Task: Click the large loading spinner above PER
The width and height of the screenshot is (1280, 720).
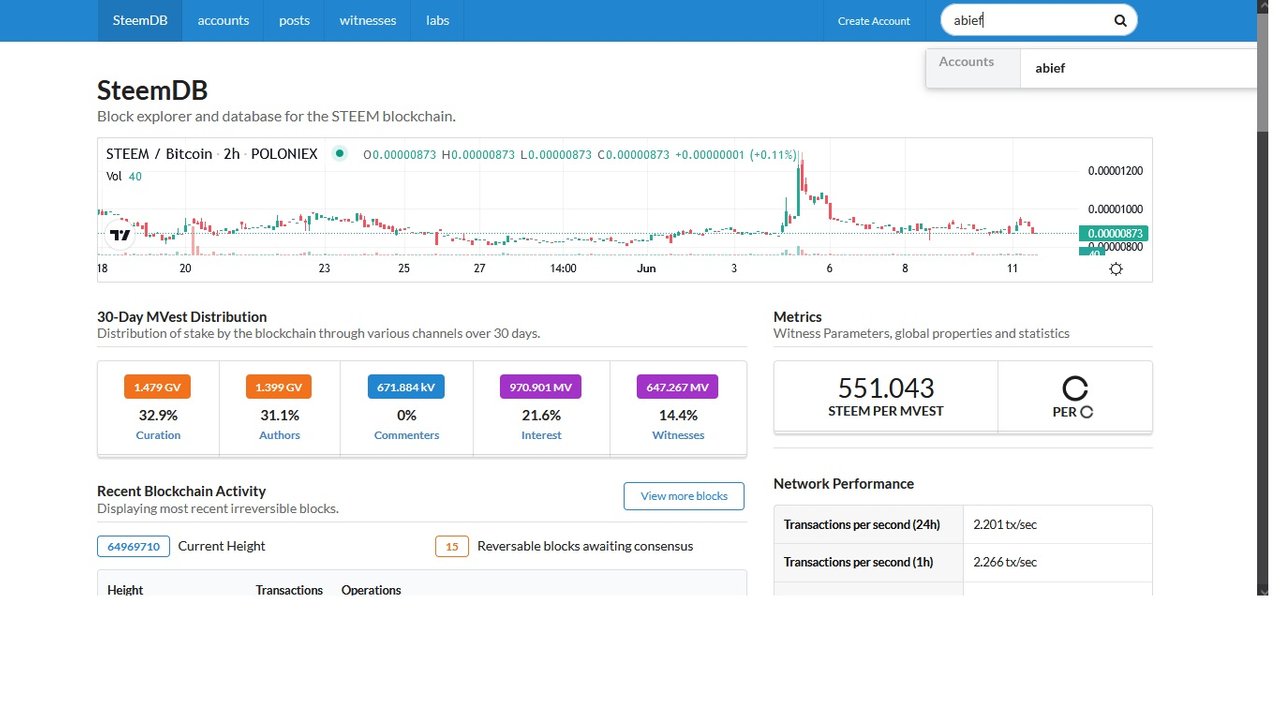Action: pos(1075,389)
